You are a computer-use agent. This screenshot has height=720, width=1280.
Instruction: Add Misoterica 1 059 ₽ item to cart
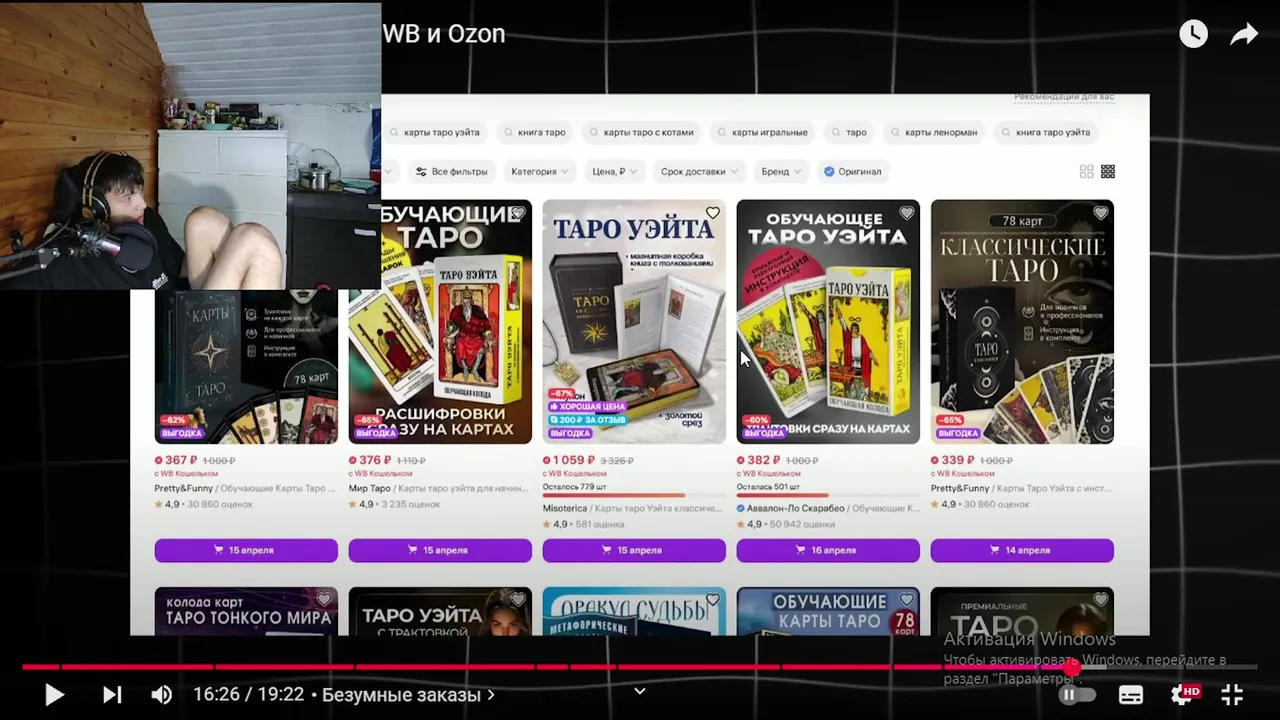pos(634,550)
